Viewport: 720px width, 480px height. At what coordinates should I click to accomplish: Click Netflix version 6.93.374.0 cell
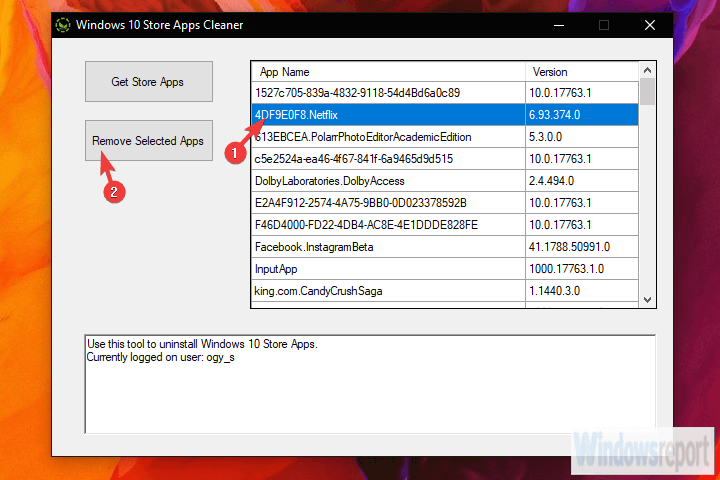pyautogui.click(x=582, y=115)
